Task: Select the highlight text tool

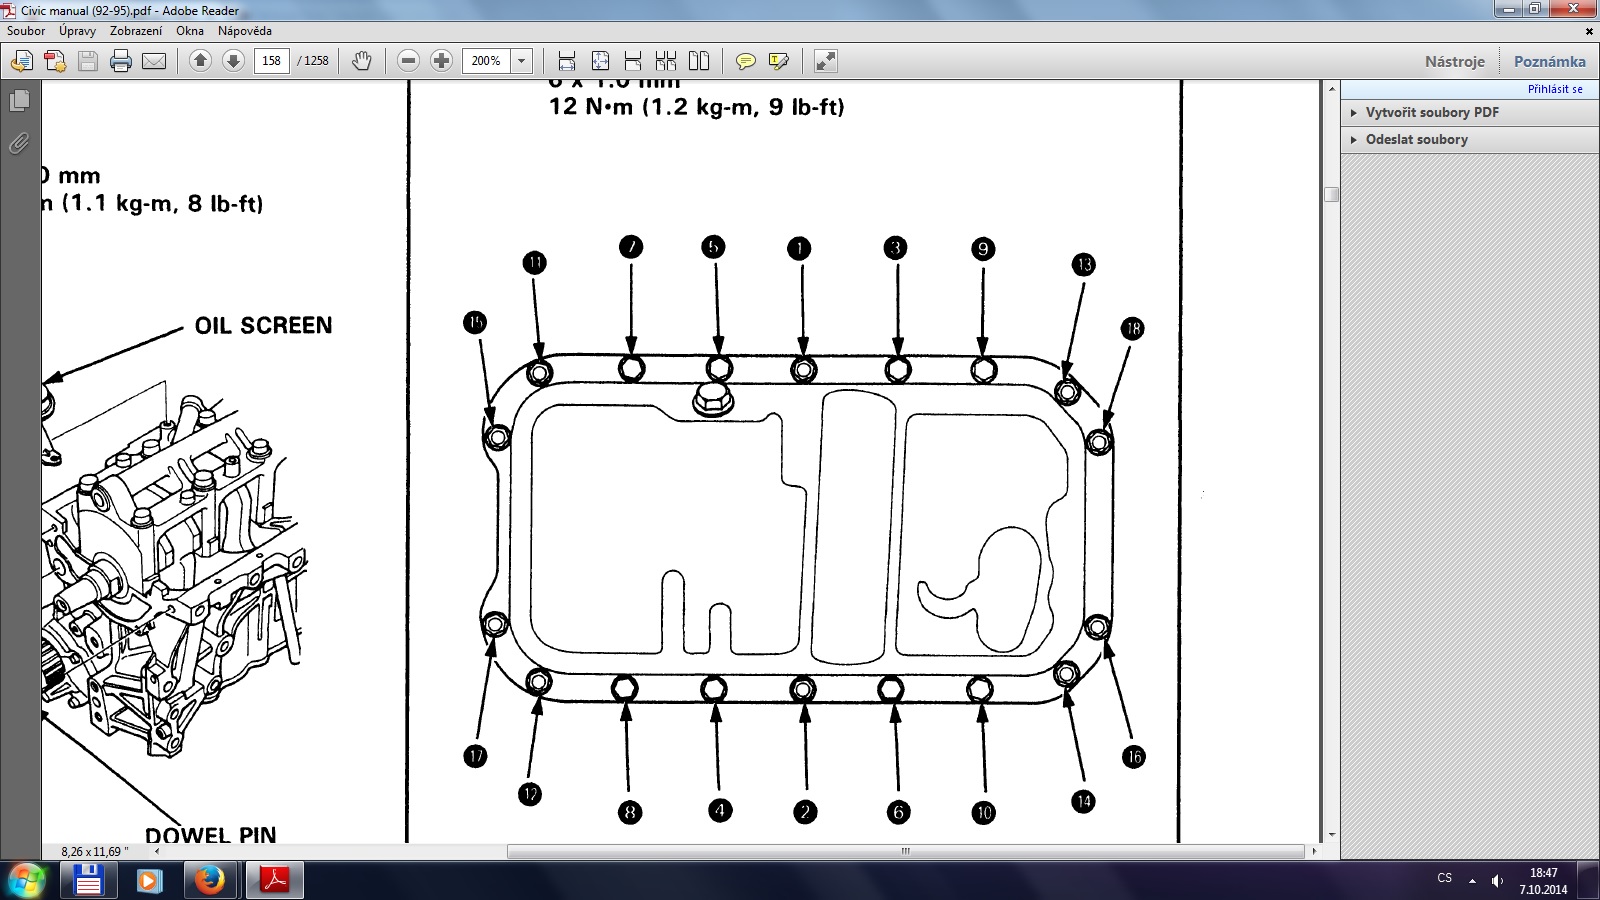Action: click(x=778, y=61)
